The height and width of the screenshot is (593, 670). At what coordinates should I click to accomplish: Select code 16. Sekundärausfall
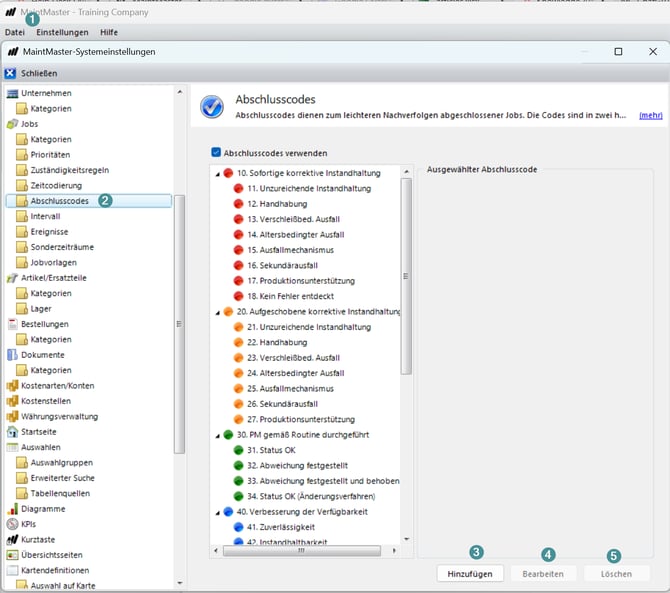(282, 265)
